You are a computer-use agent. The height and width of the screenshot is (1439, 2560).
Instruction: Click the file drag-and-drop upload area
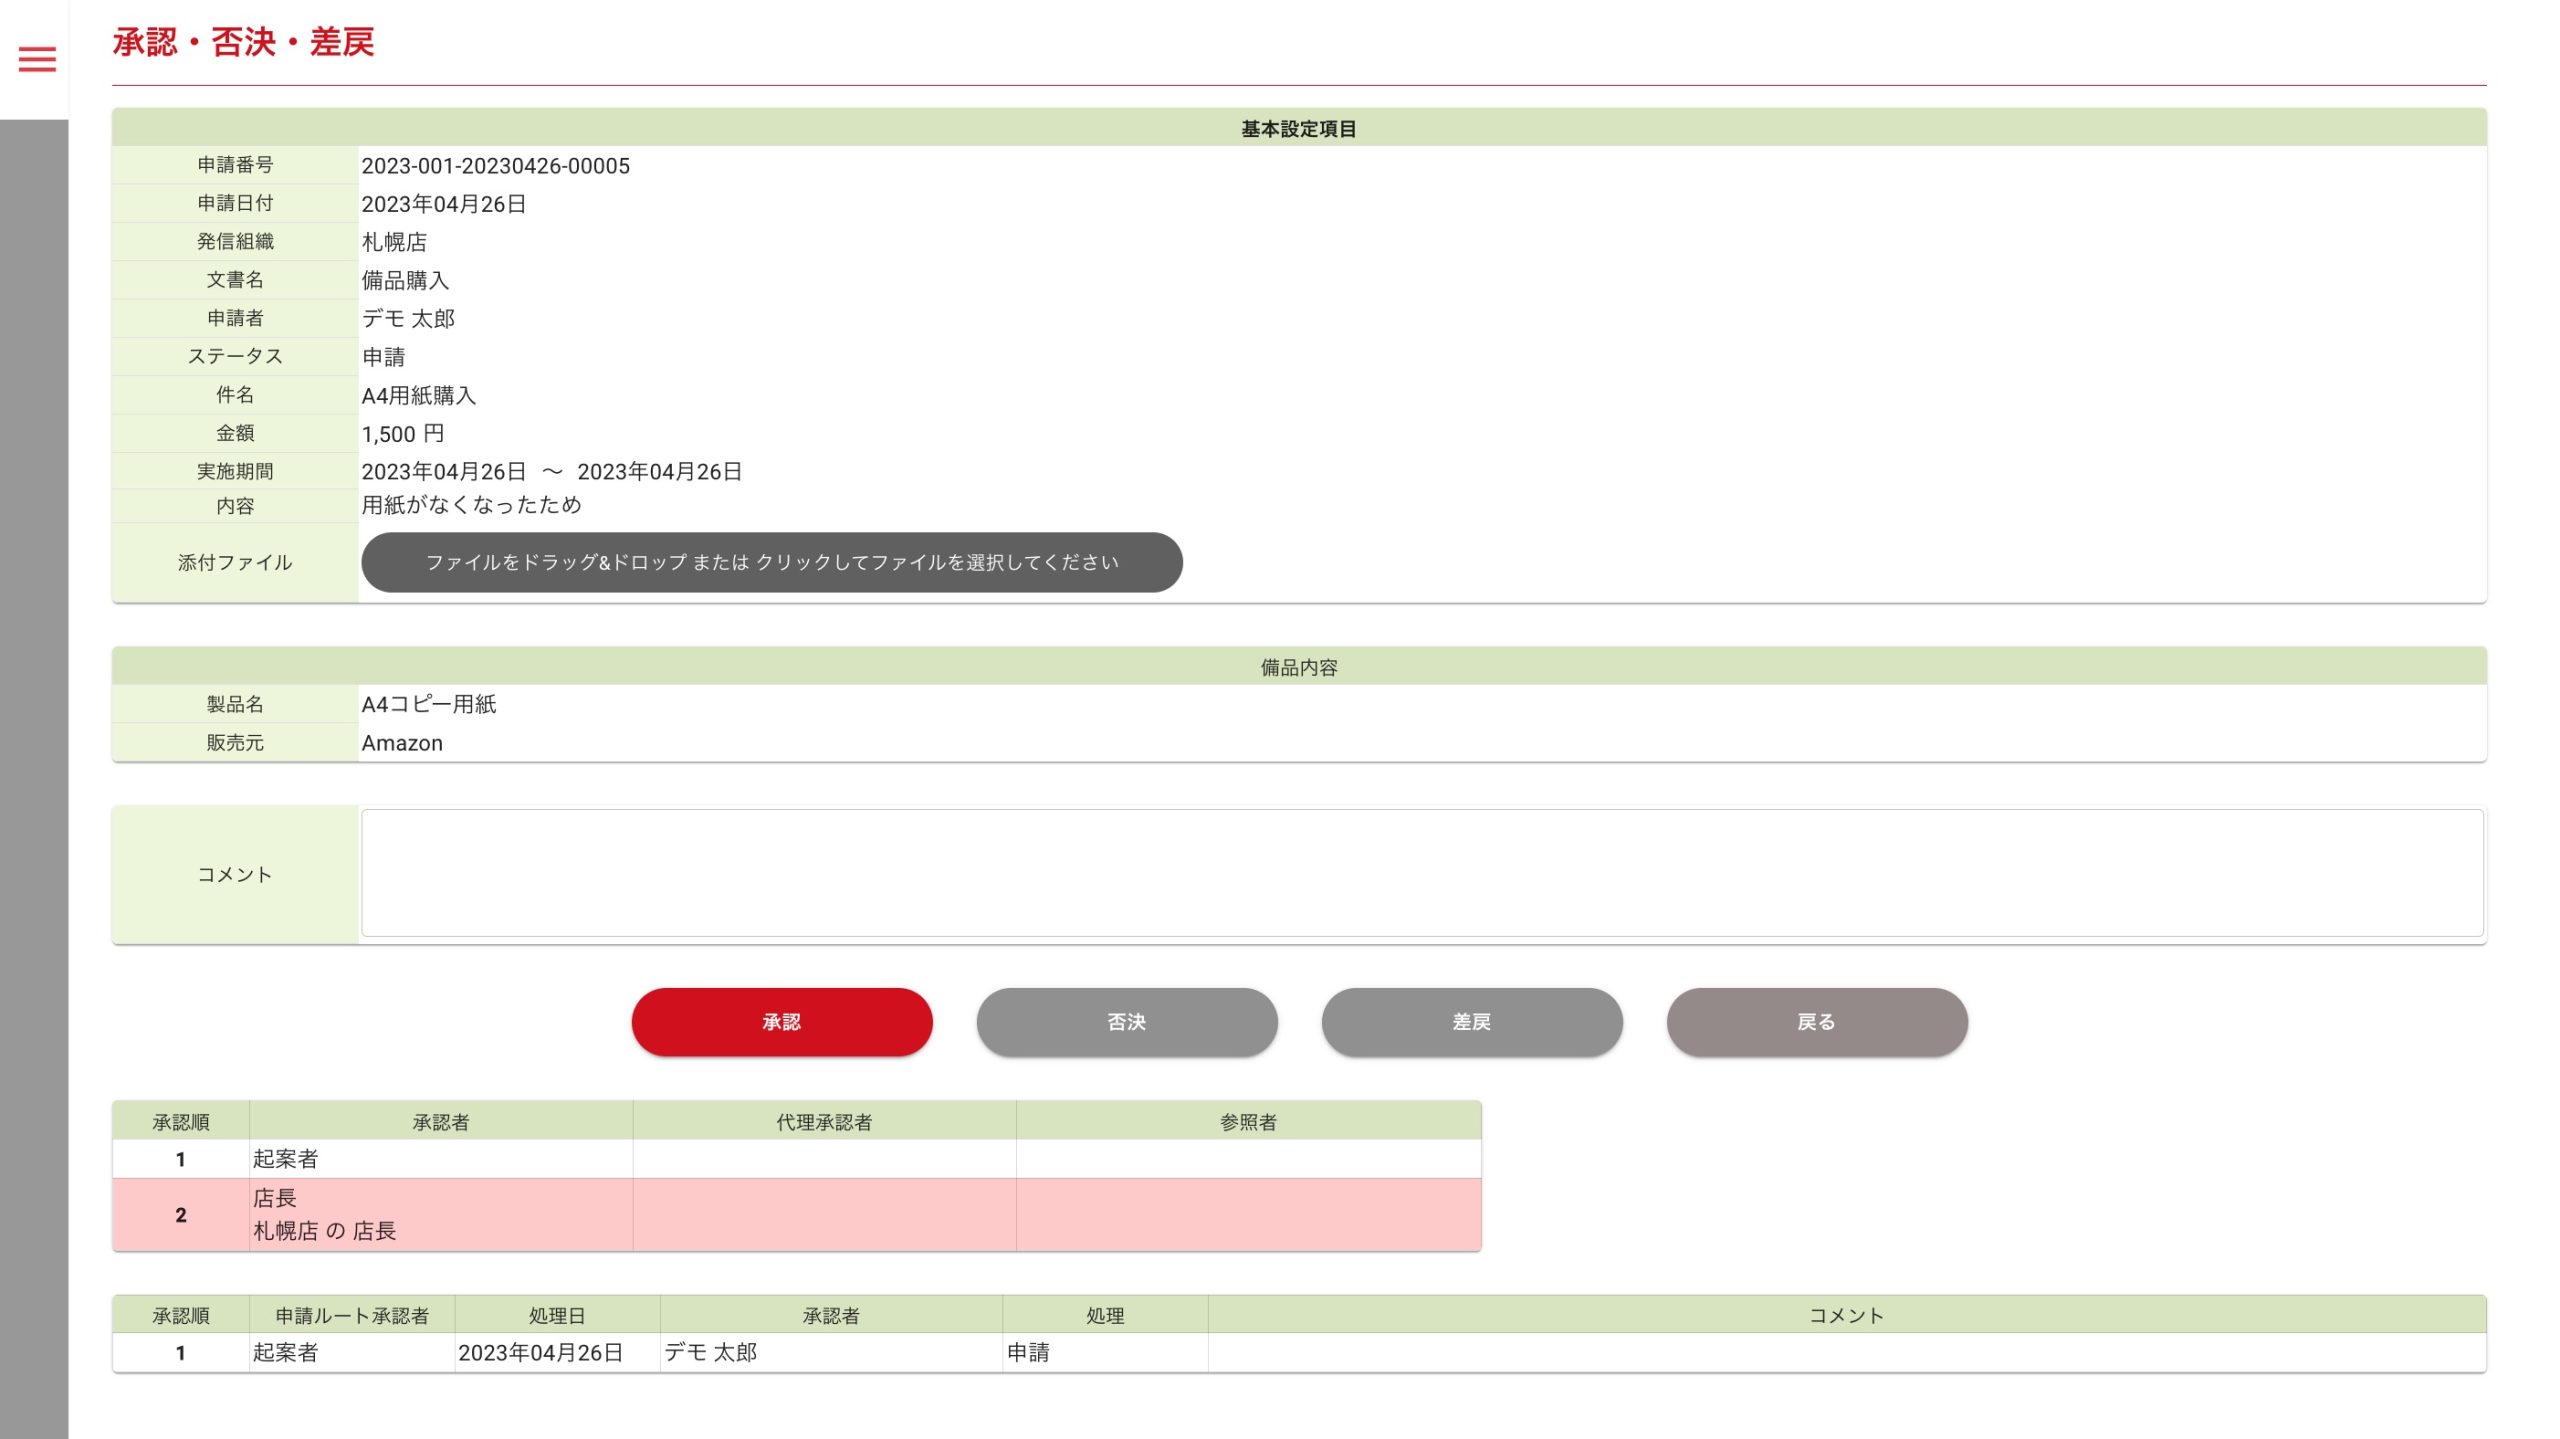tap(771, 562)
